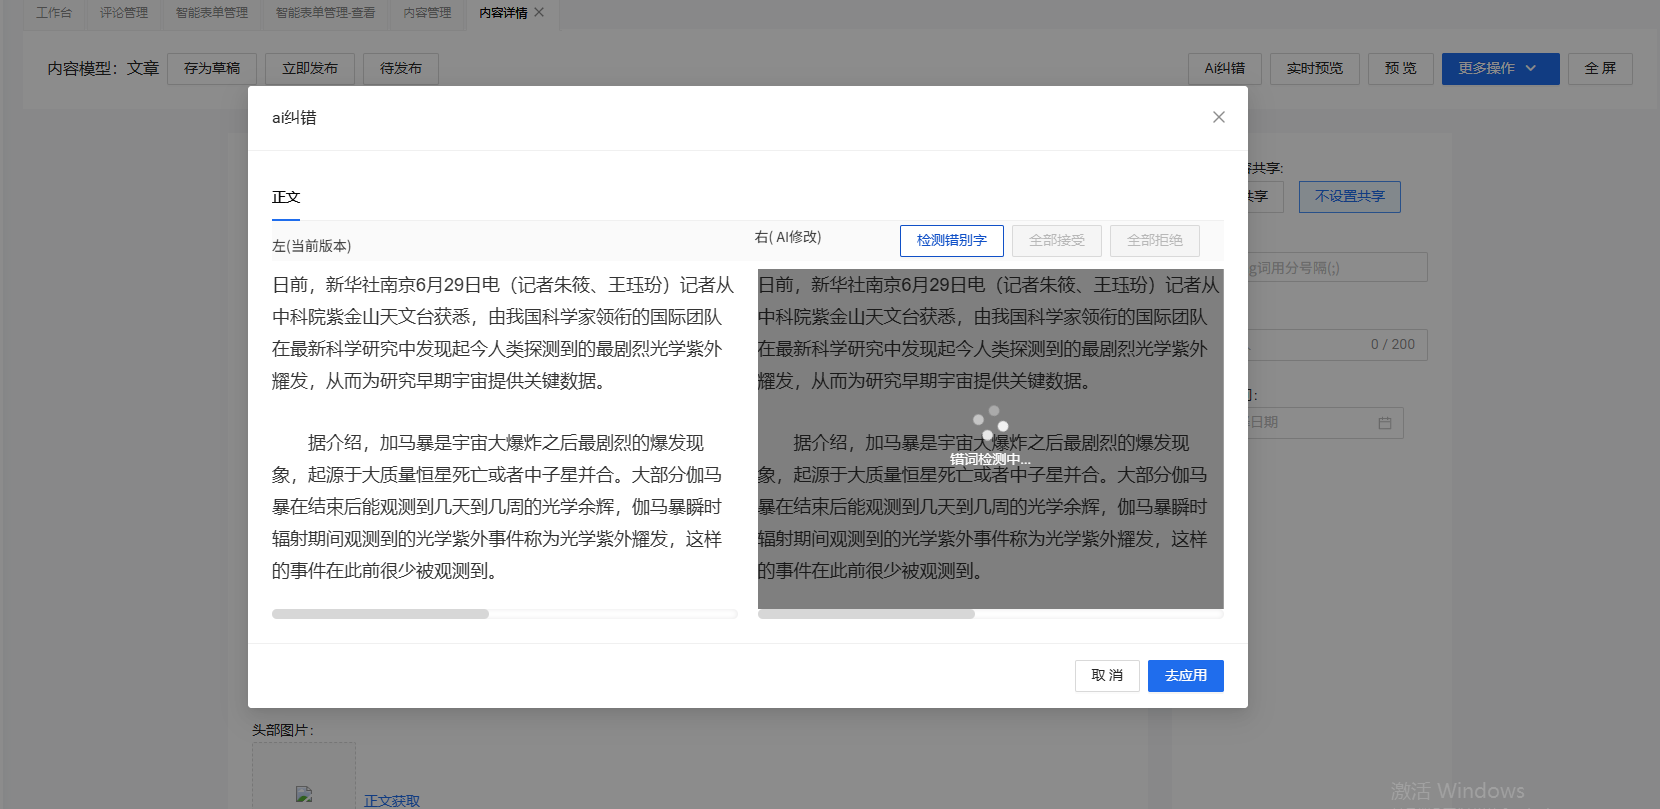Image resolution: width=1660 pixels, height=809 pixels.
Task: Open the 内容管理 tab
Action: pyautogui.click(x=427, y=13)
